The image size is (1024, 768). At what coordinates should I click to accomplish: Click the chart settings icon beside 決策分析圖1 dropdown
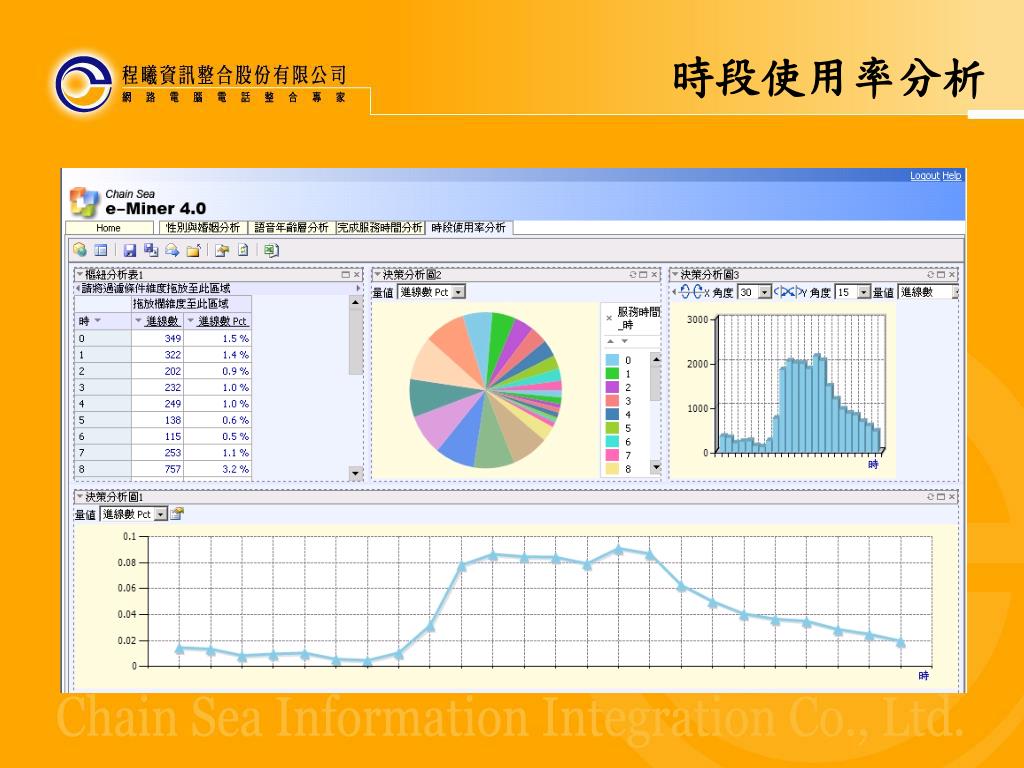pos(177,514)
